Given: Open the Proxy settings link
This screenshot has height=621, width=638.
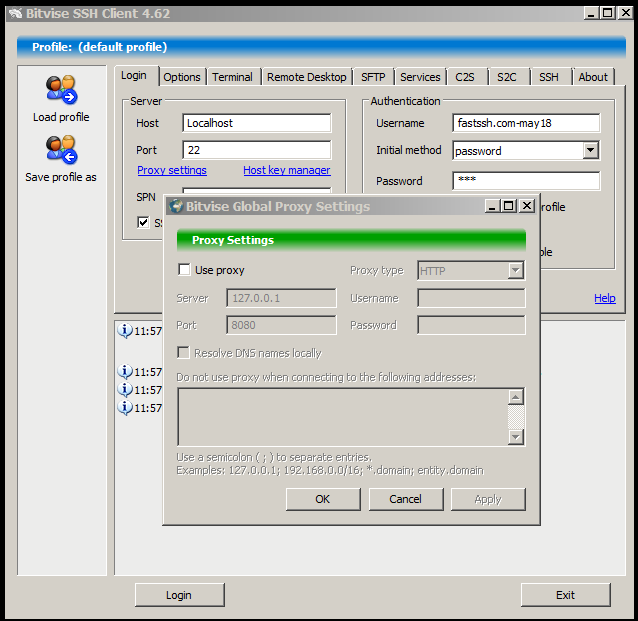Looking at the screenshot, I should [172, 170].
